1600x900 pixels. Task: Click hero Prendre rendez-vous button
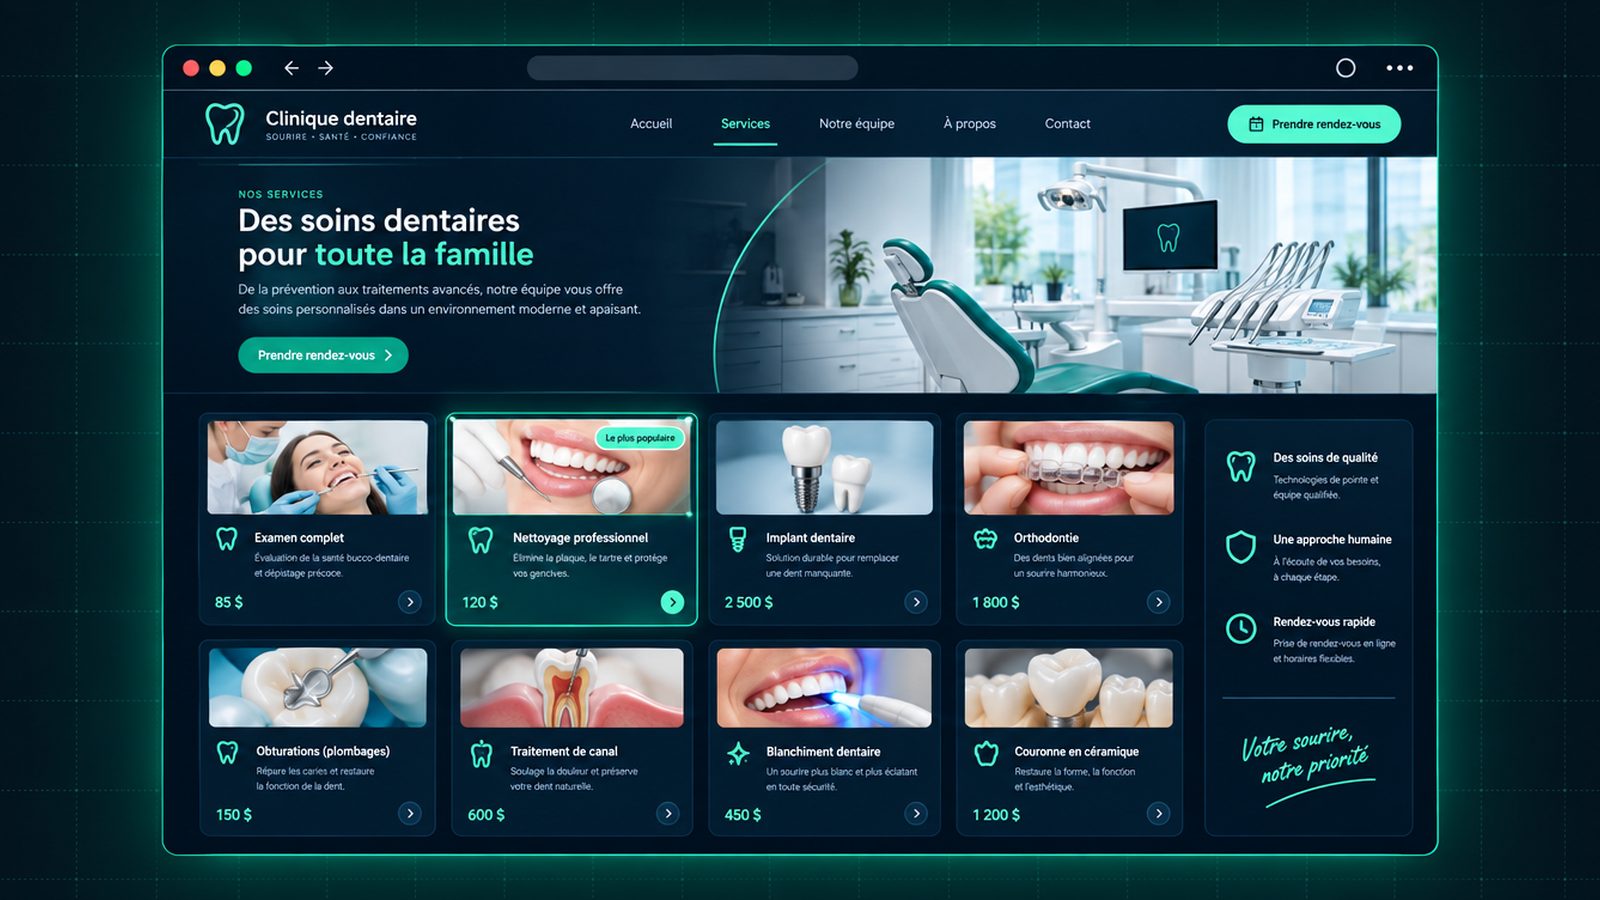coord(323,355)
